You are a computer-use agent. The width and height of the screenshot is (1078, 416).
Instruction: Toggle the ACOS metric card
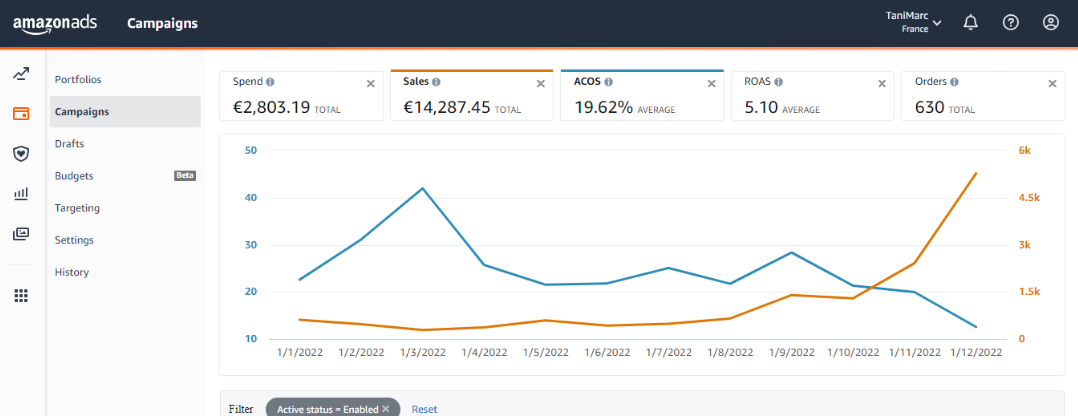point(642,96)
